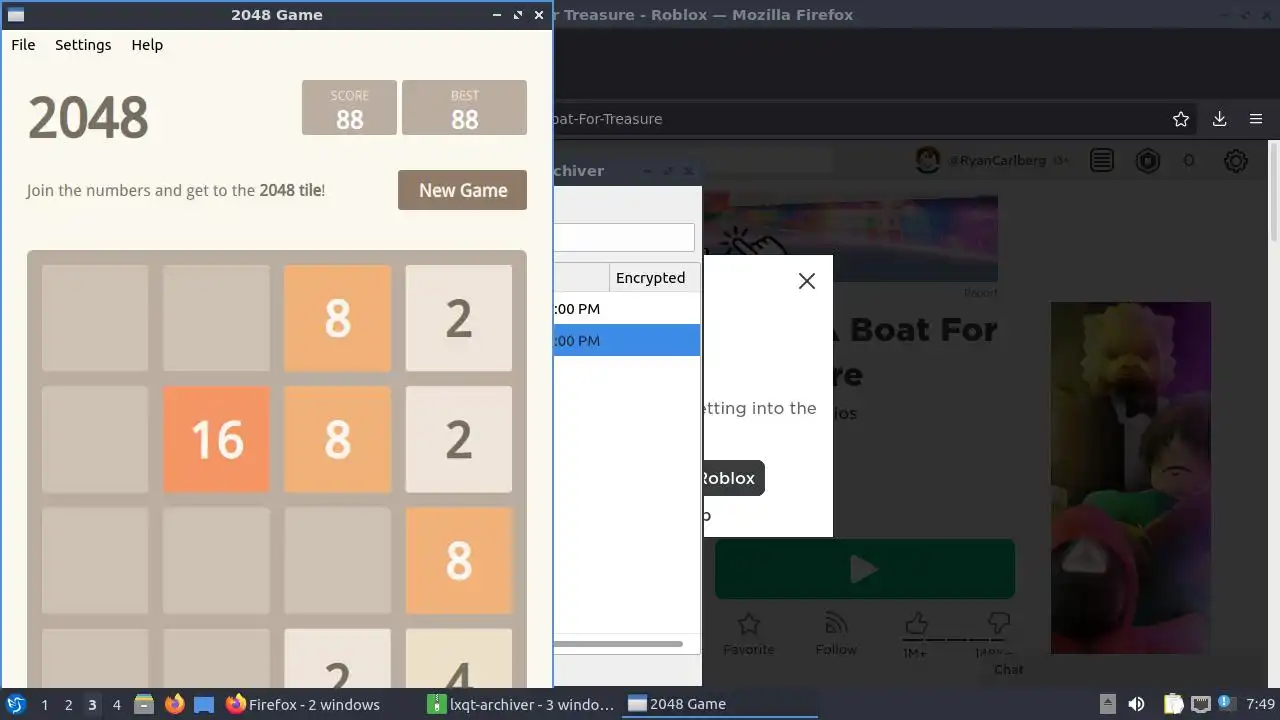Switch to virtual desktop 1
This screenshot has width=1280, height=720.
coord(44,704)
